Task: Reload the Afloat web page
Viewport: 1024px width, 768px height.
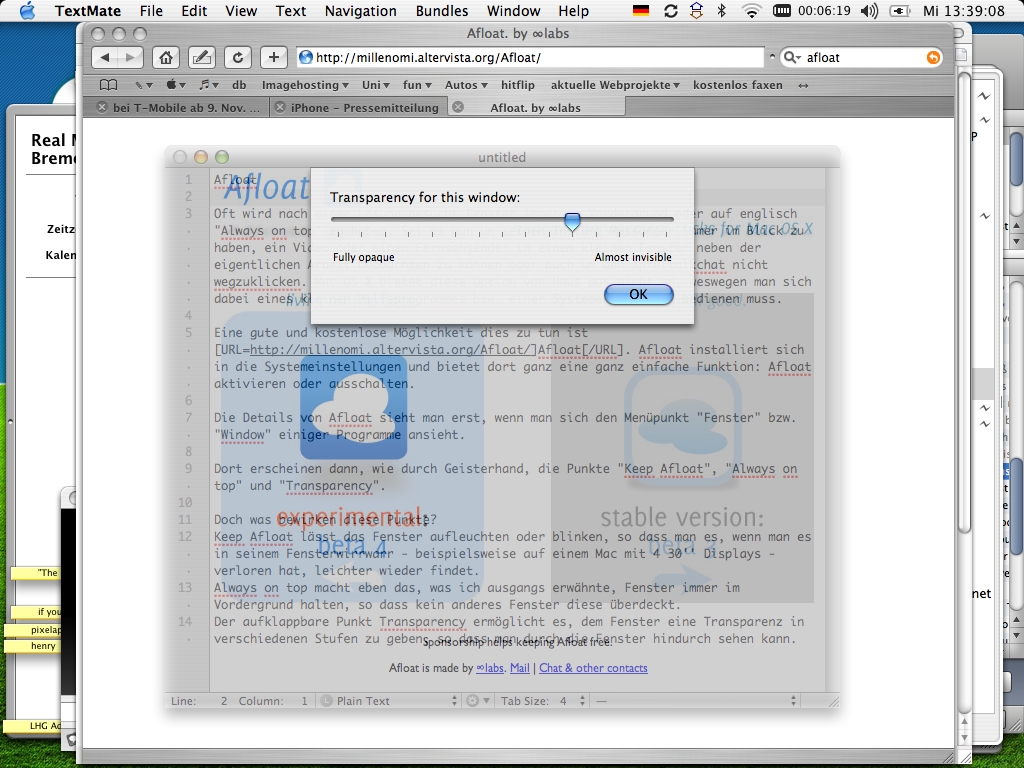Action: [238, 57]
